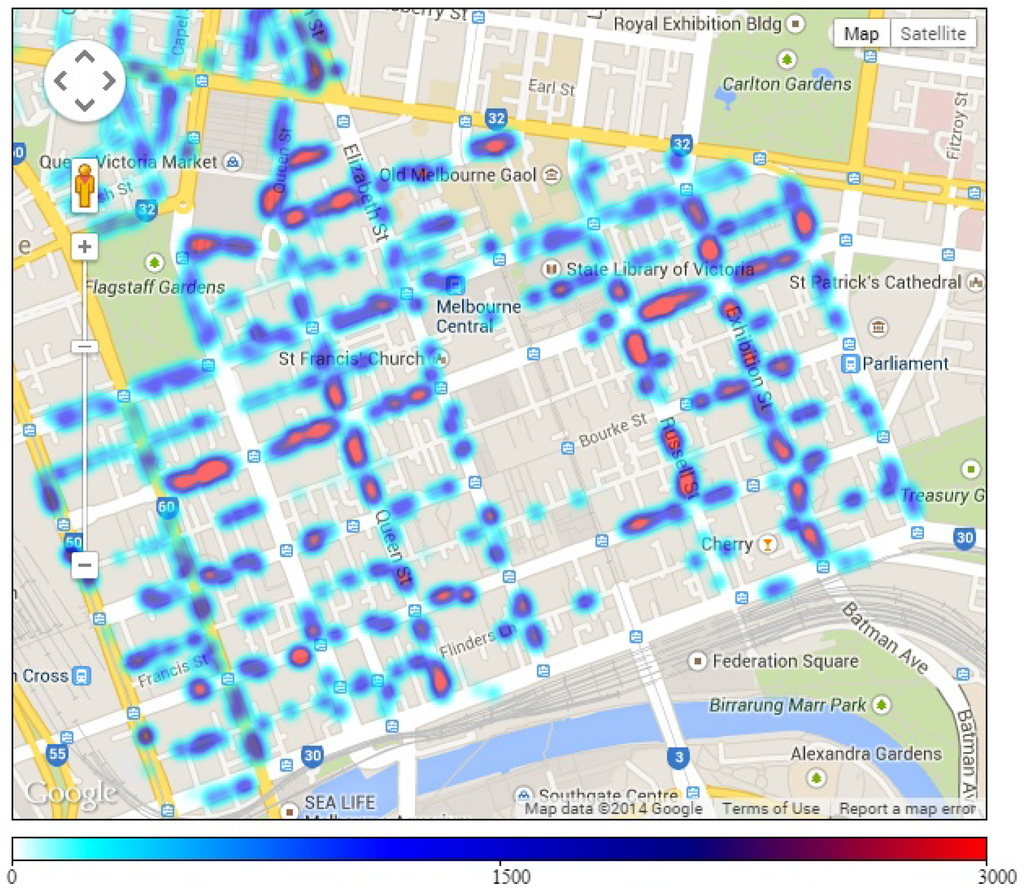Click the Treasury Gardens marker icon

click(970, 469)
